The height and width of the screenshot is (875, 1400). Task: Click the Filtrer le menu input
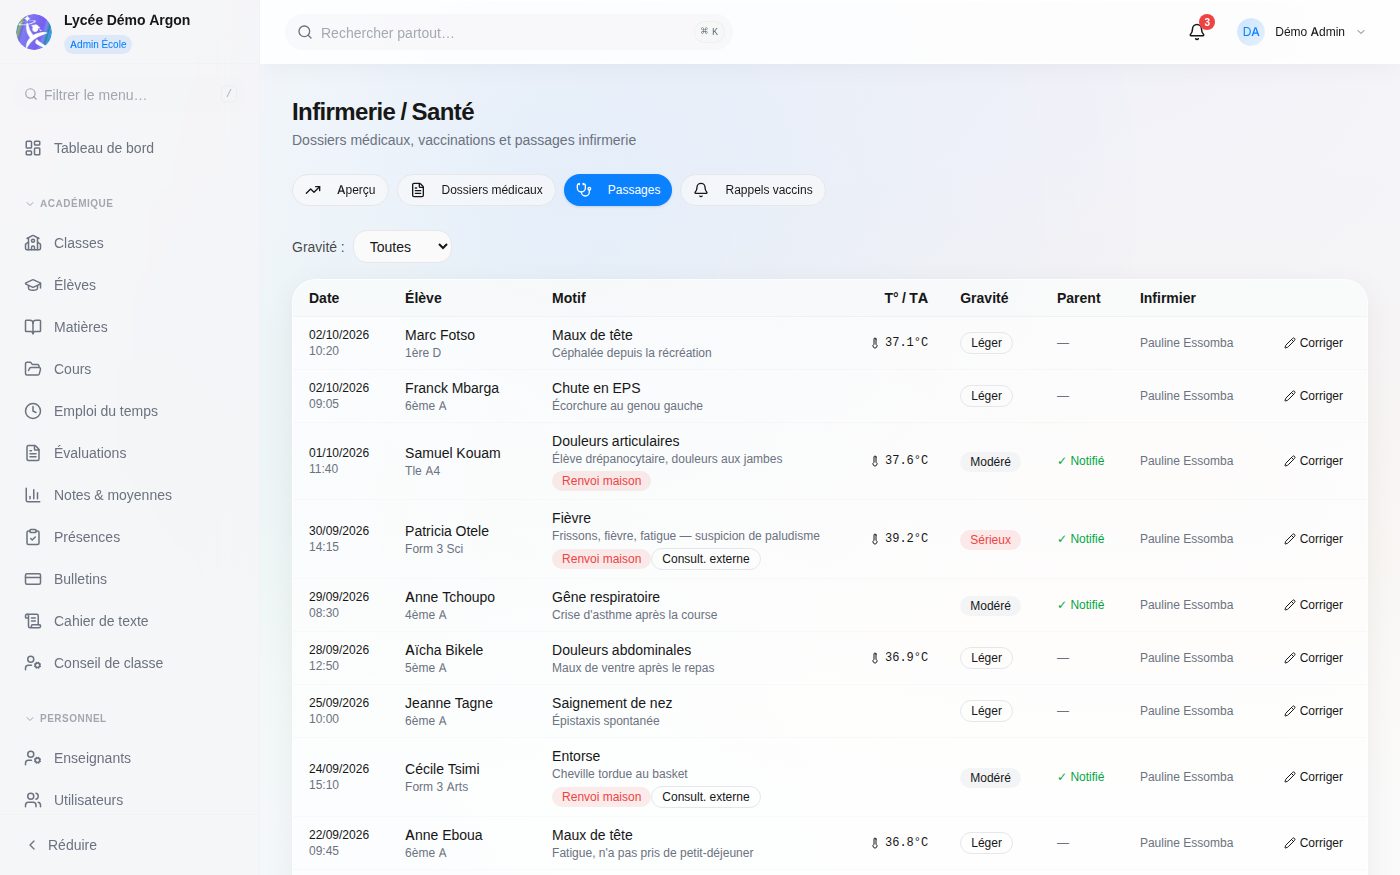130,95
